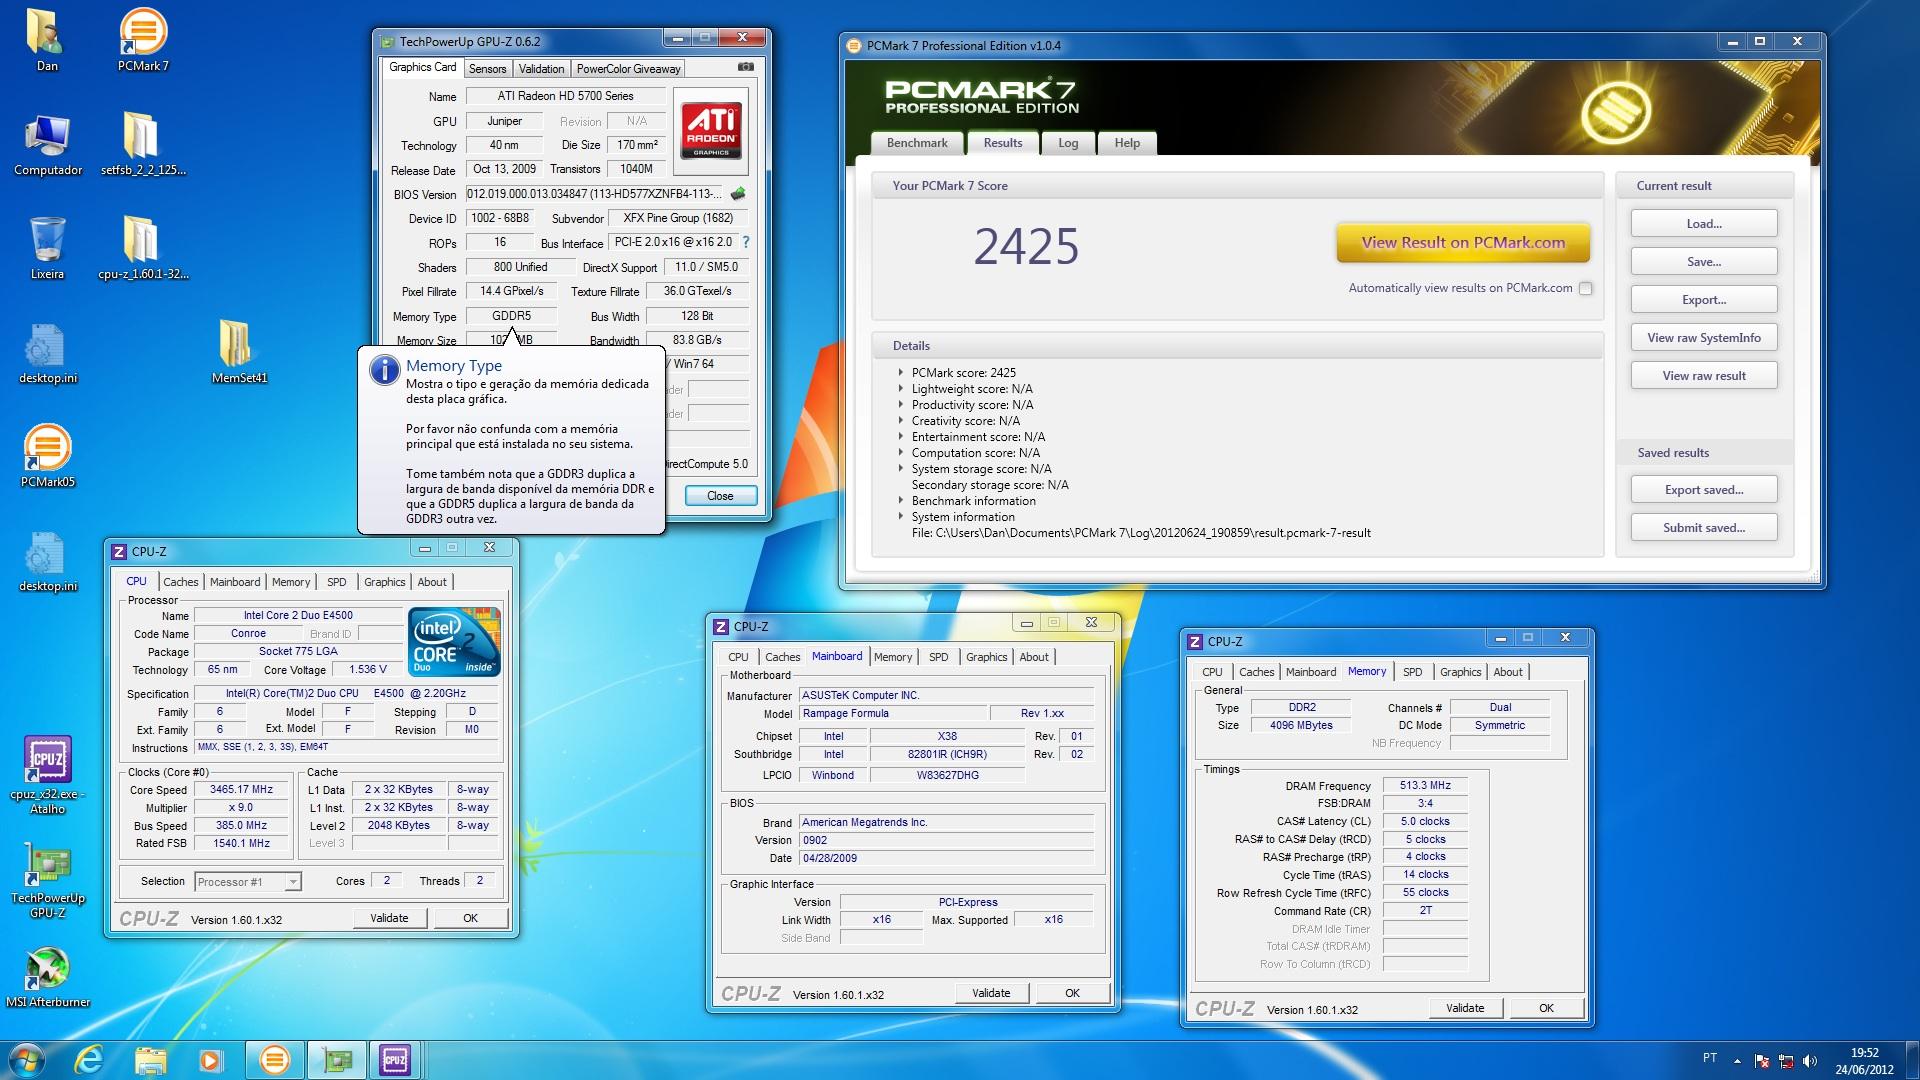Switch to GPU-Z taskbar button
The width and height of the screenshot is (1920, 1080).
click(x=336, y=1059)
